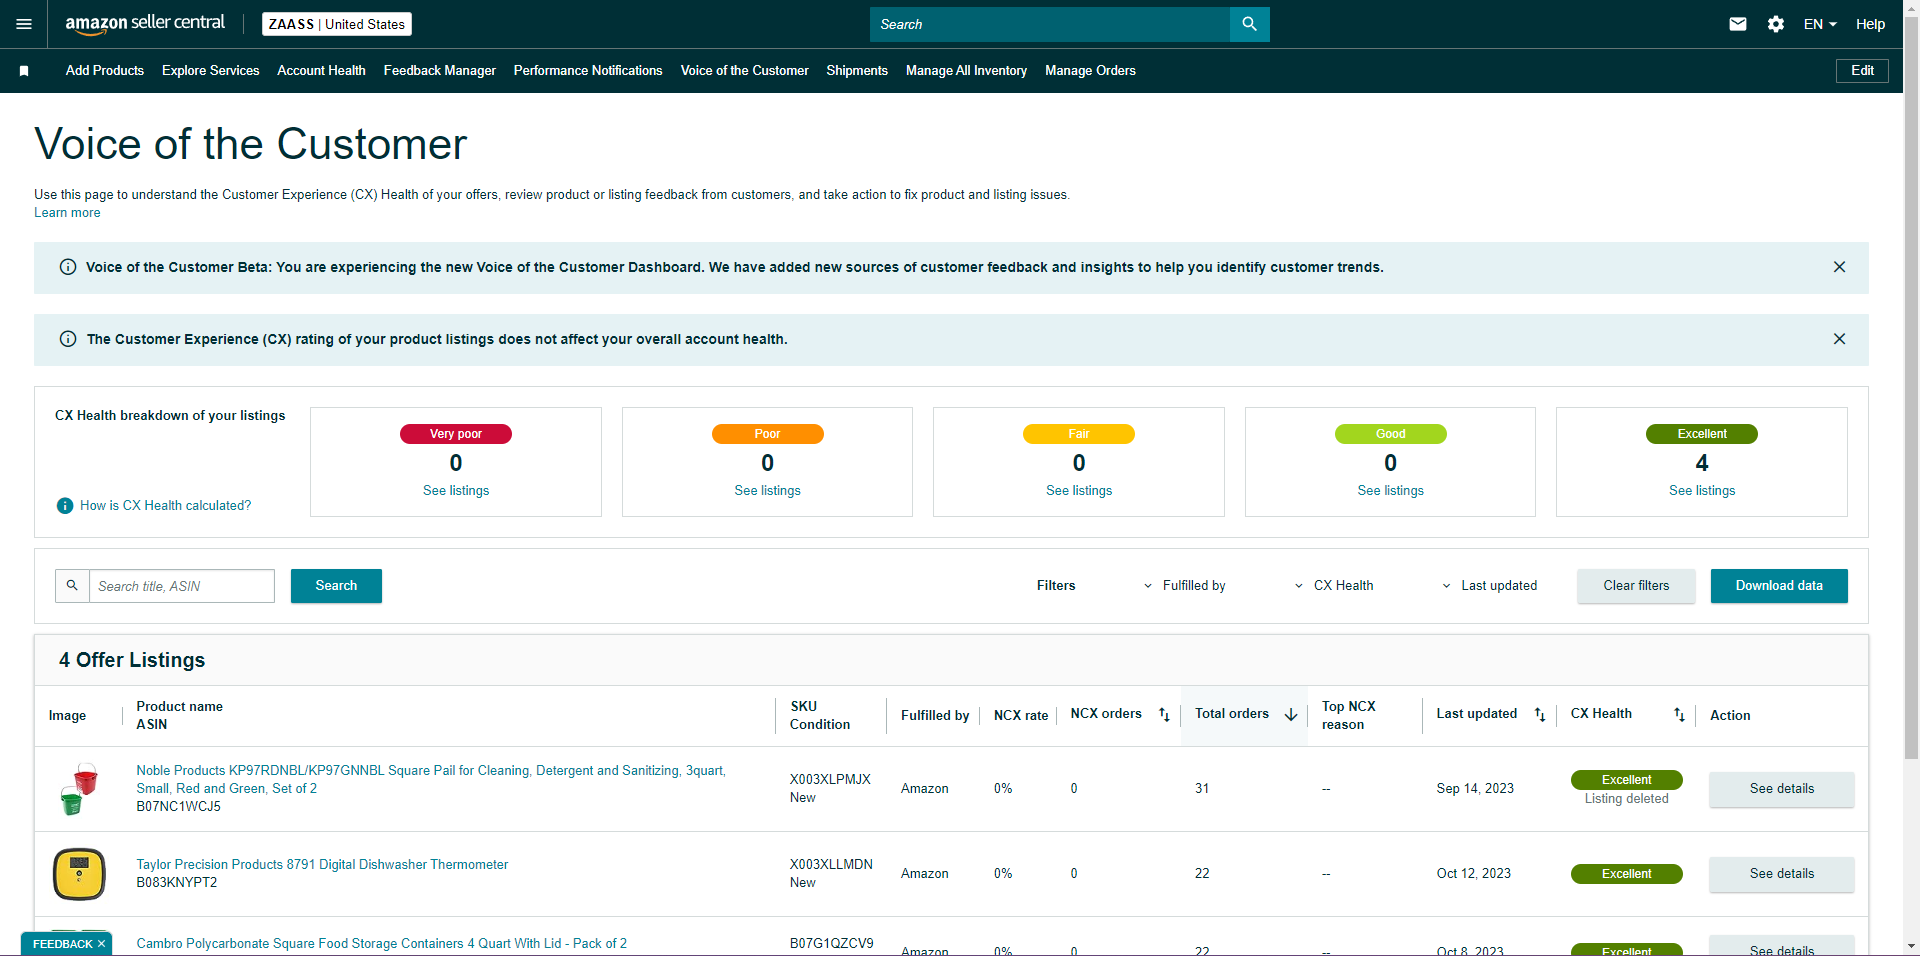Viewport: 1920px width, 956px height.
Task: Expand the CX Health filter dropdown
Action: 1334,586
